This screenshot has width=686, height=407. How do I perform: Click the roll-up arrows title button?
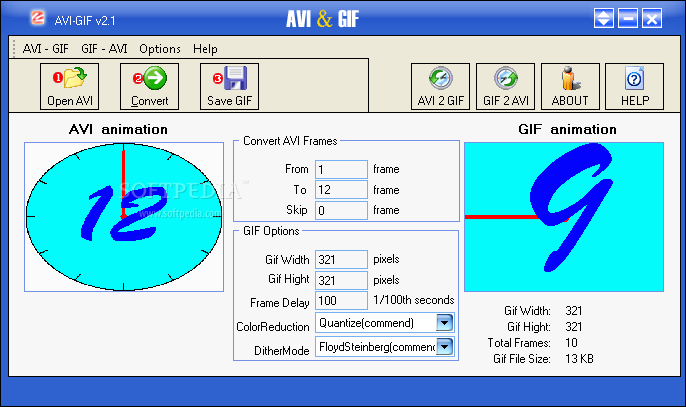tap(603, 19)
